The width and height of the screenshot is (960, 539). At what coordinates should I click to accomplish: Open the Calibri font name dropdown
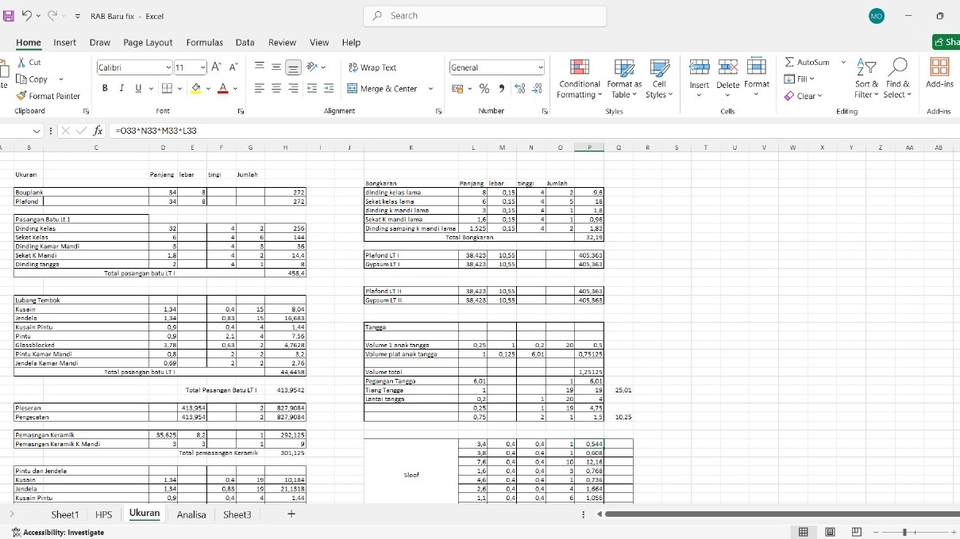168,67
